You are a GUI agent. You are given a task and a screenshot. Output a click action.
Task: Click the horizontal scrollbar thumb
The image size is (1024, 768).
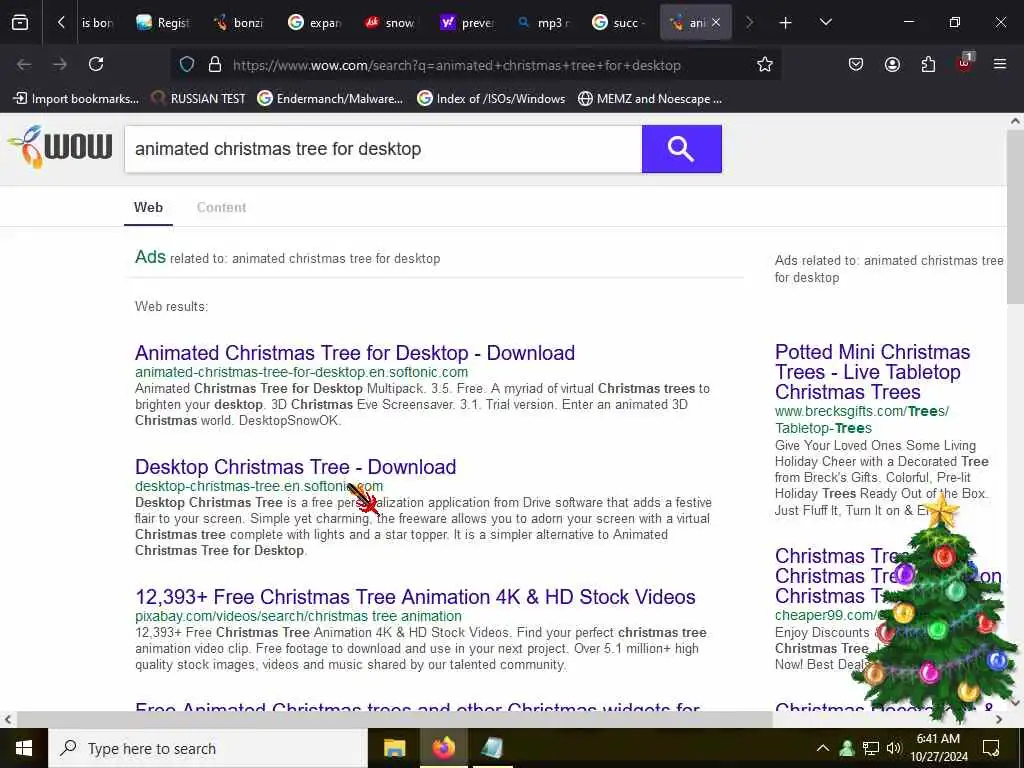(394, 719)
